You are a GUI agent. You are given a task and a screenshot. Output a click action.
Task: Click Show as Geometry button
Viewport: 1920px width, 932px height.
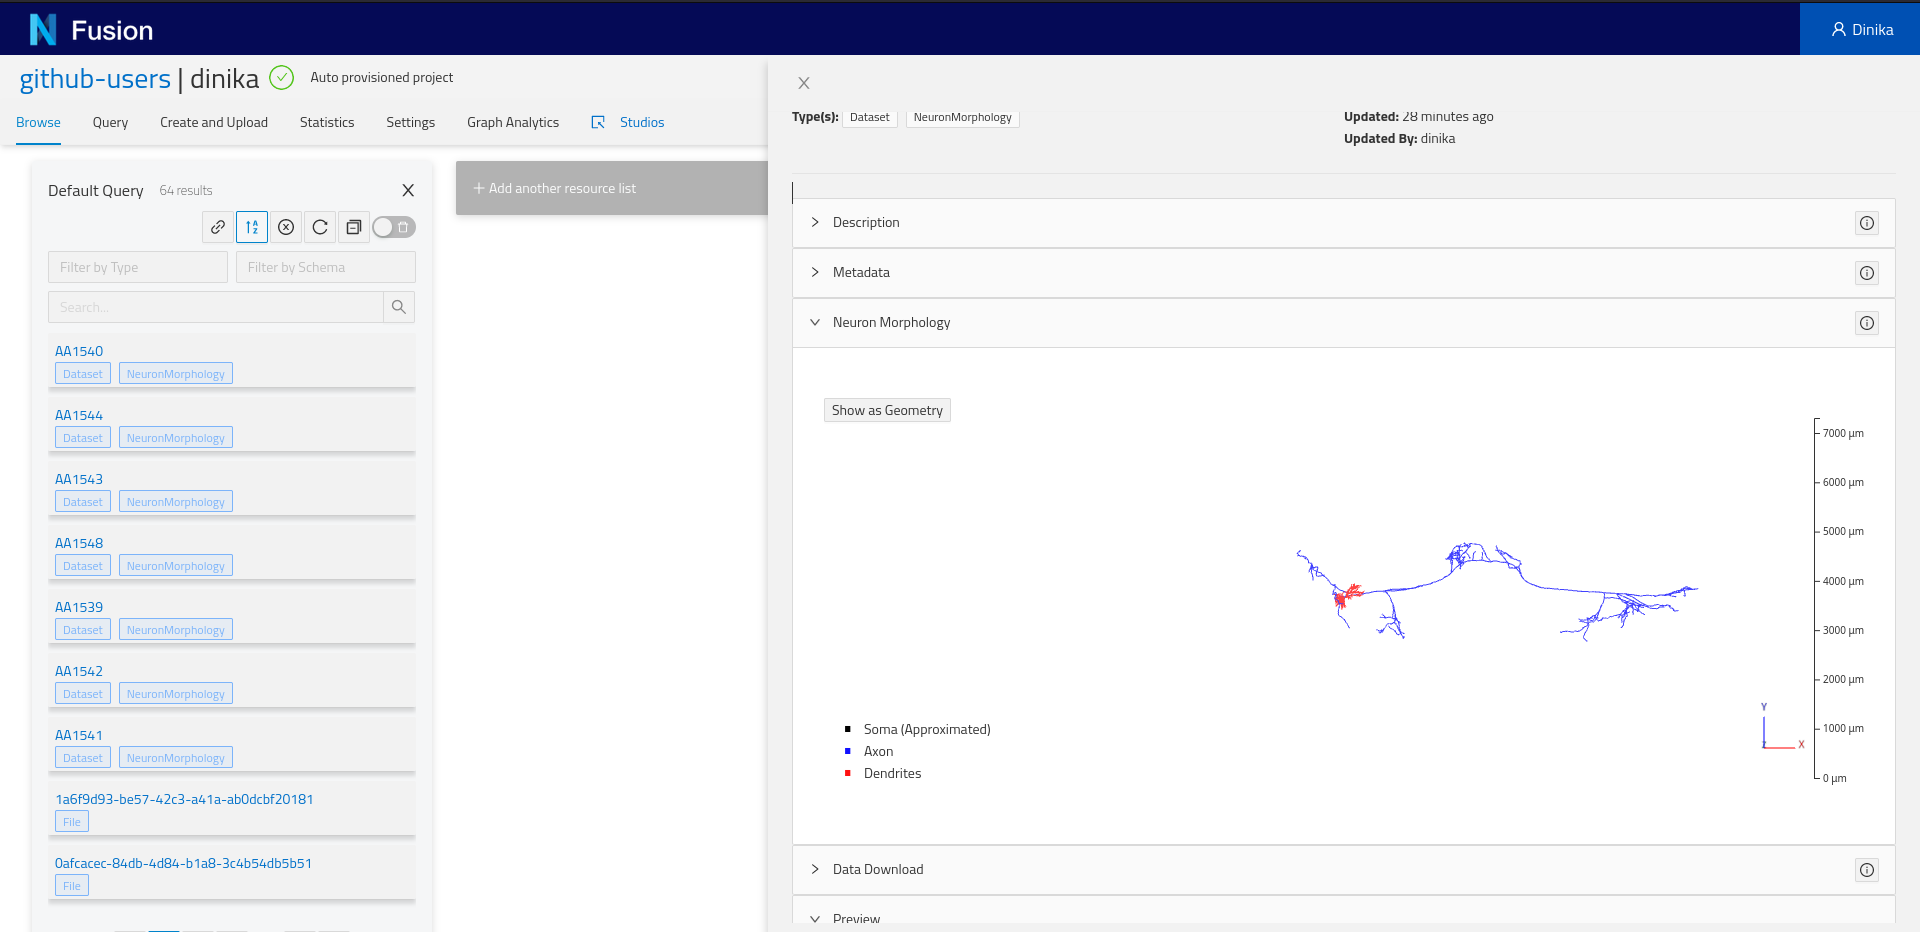pos(887,410)
